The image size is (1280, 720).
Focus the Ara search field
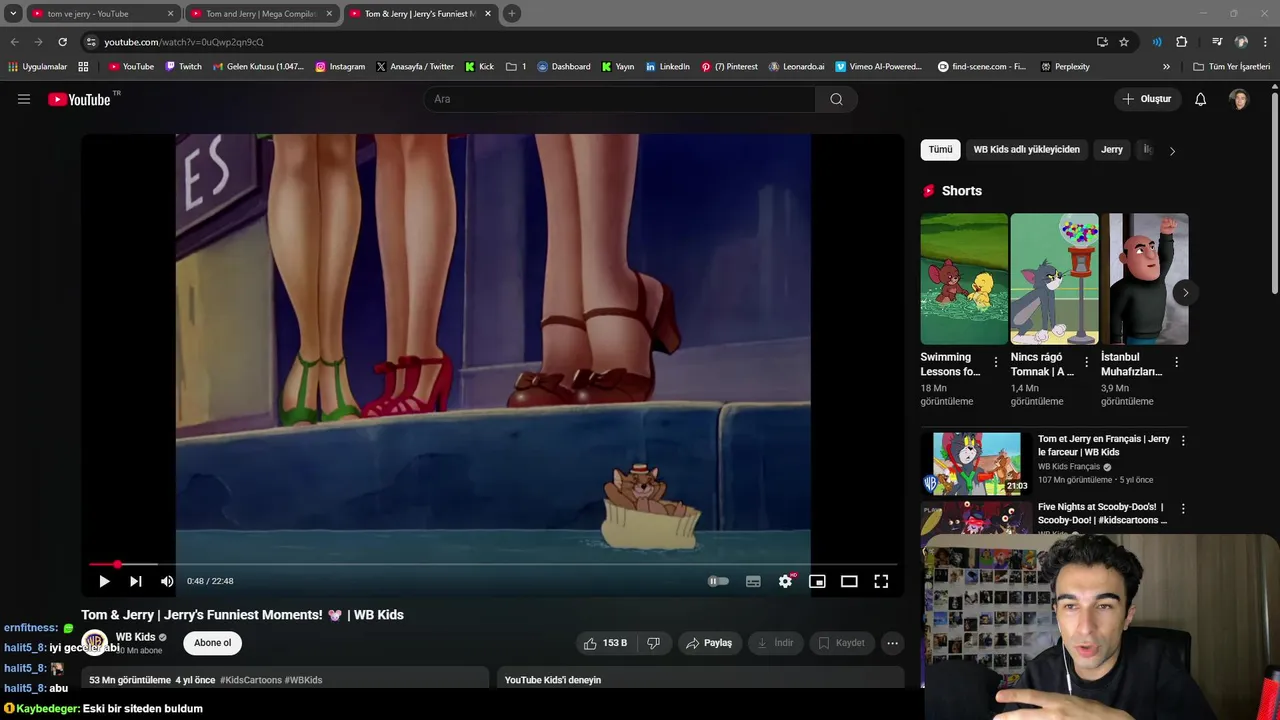pyautogui.click(x=620, y=99)
